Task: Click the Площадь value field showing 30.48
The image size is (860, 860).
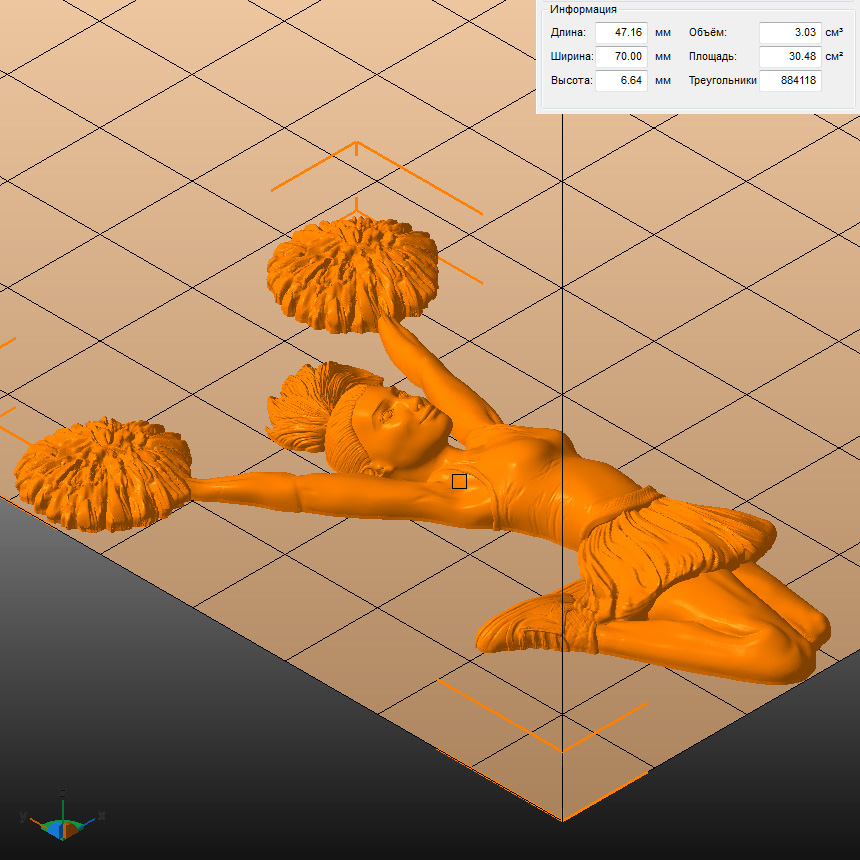Action: tap(789, 57)
